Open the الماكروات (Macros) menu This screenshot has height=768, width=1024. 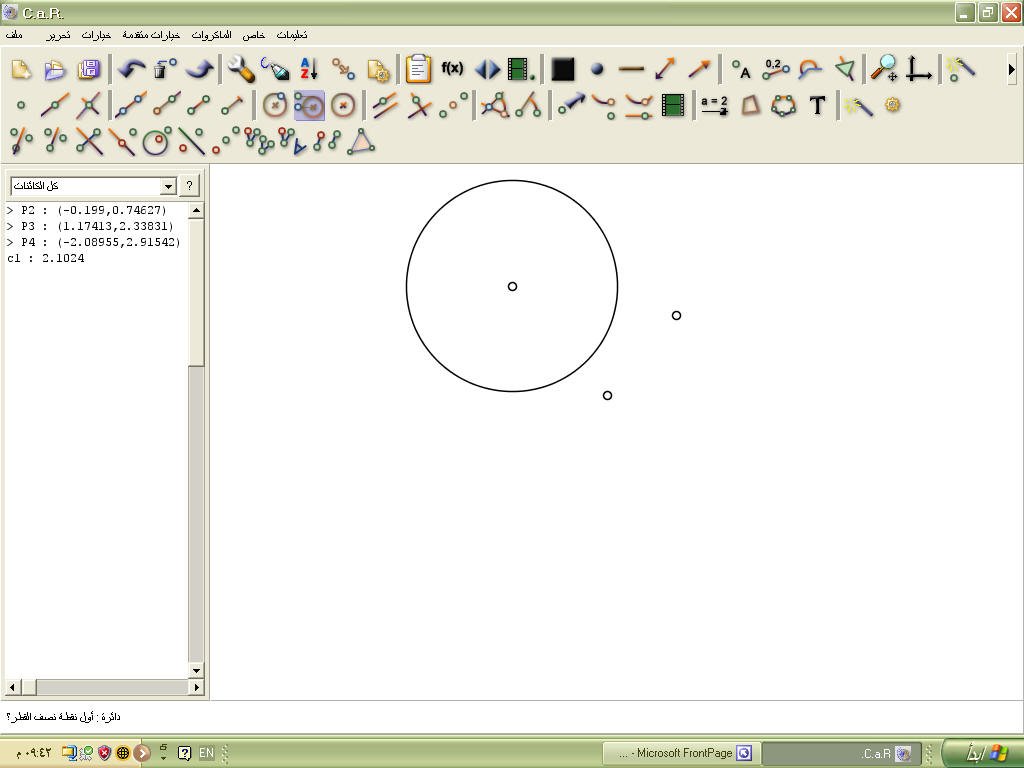[x=211, y=35]
